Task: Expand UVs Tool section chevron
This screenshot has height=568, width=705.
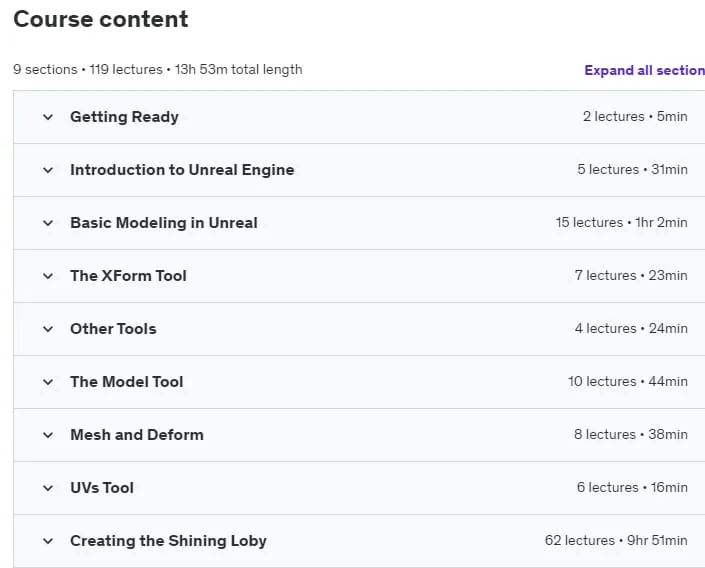Action: click(x=48, y=488)
